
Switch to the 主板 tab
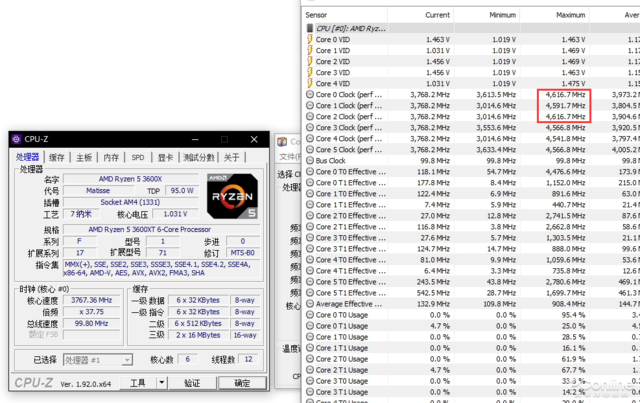[84, 158]
